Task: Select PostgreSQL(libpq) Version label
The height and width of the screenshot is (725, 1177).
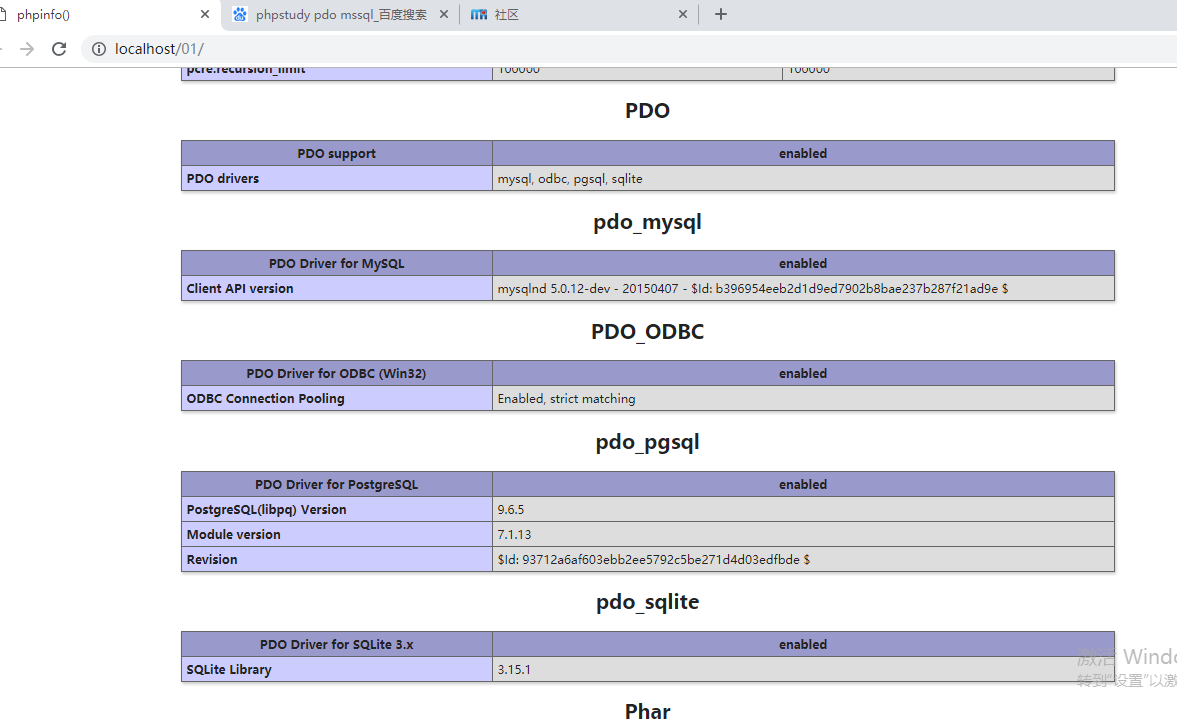Action: pyautogui.click(x=336, y=509)
